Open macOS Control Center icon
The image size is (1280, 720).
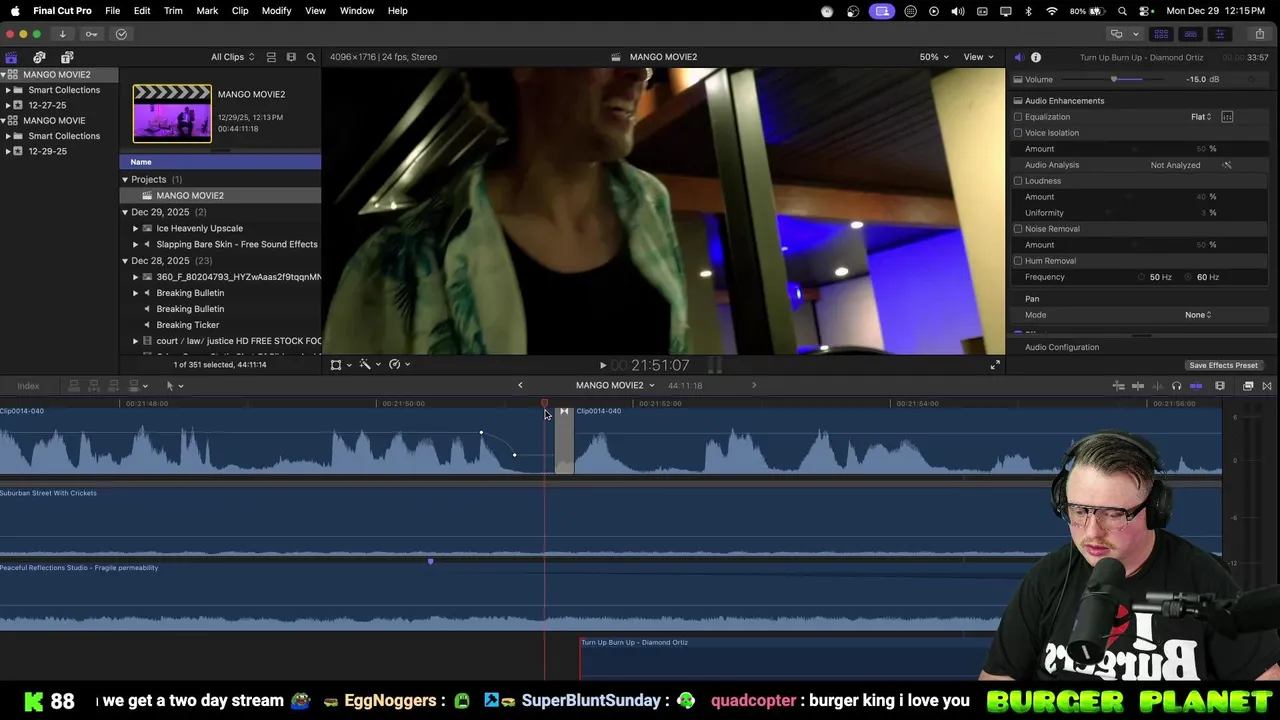pyautogui.click(x=1143, y=10)
